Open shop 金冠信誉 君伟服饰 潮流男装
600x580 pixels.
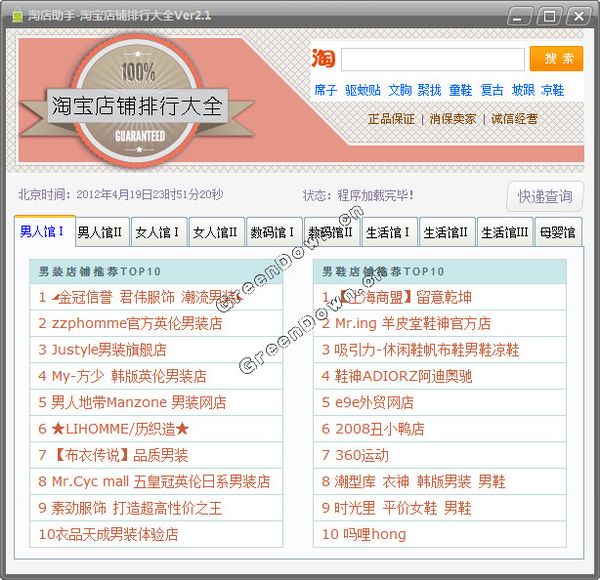coord(156,297)
